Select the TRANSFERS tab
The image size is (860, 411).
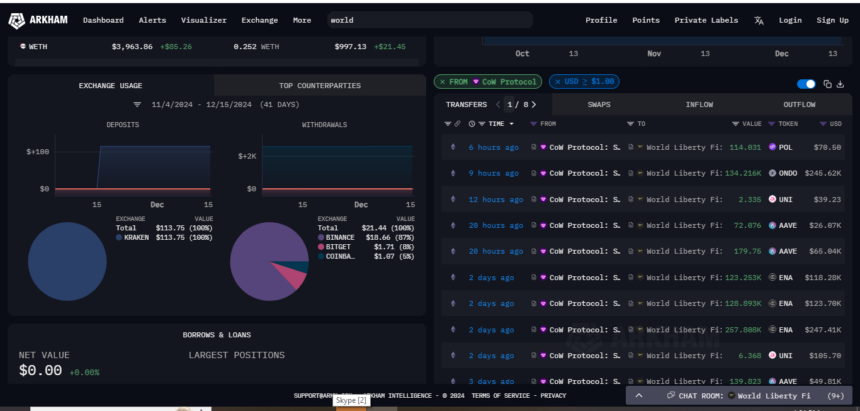pos(466,104)
